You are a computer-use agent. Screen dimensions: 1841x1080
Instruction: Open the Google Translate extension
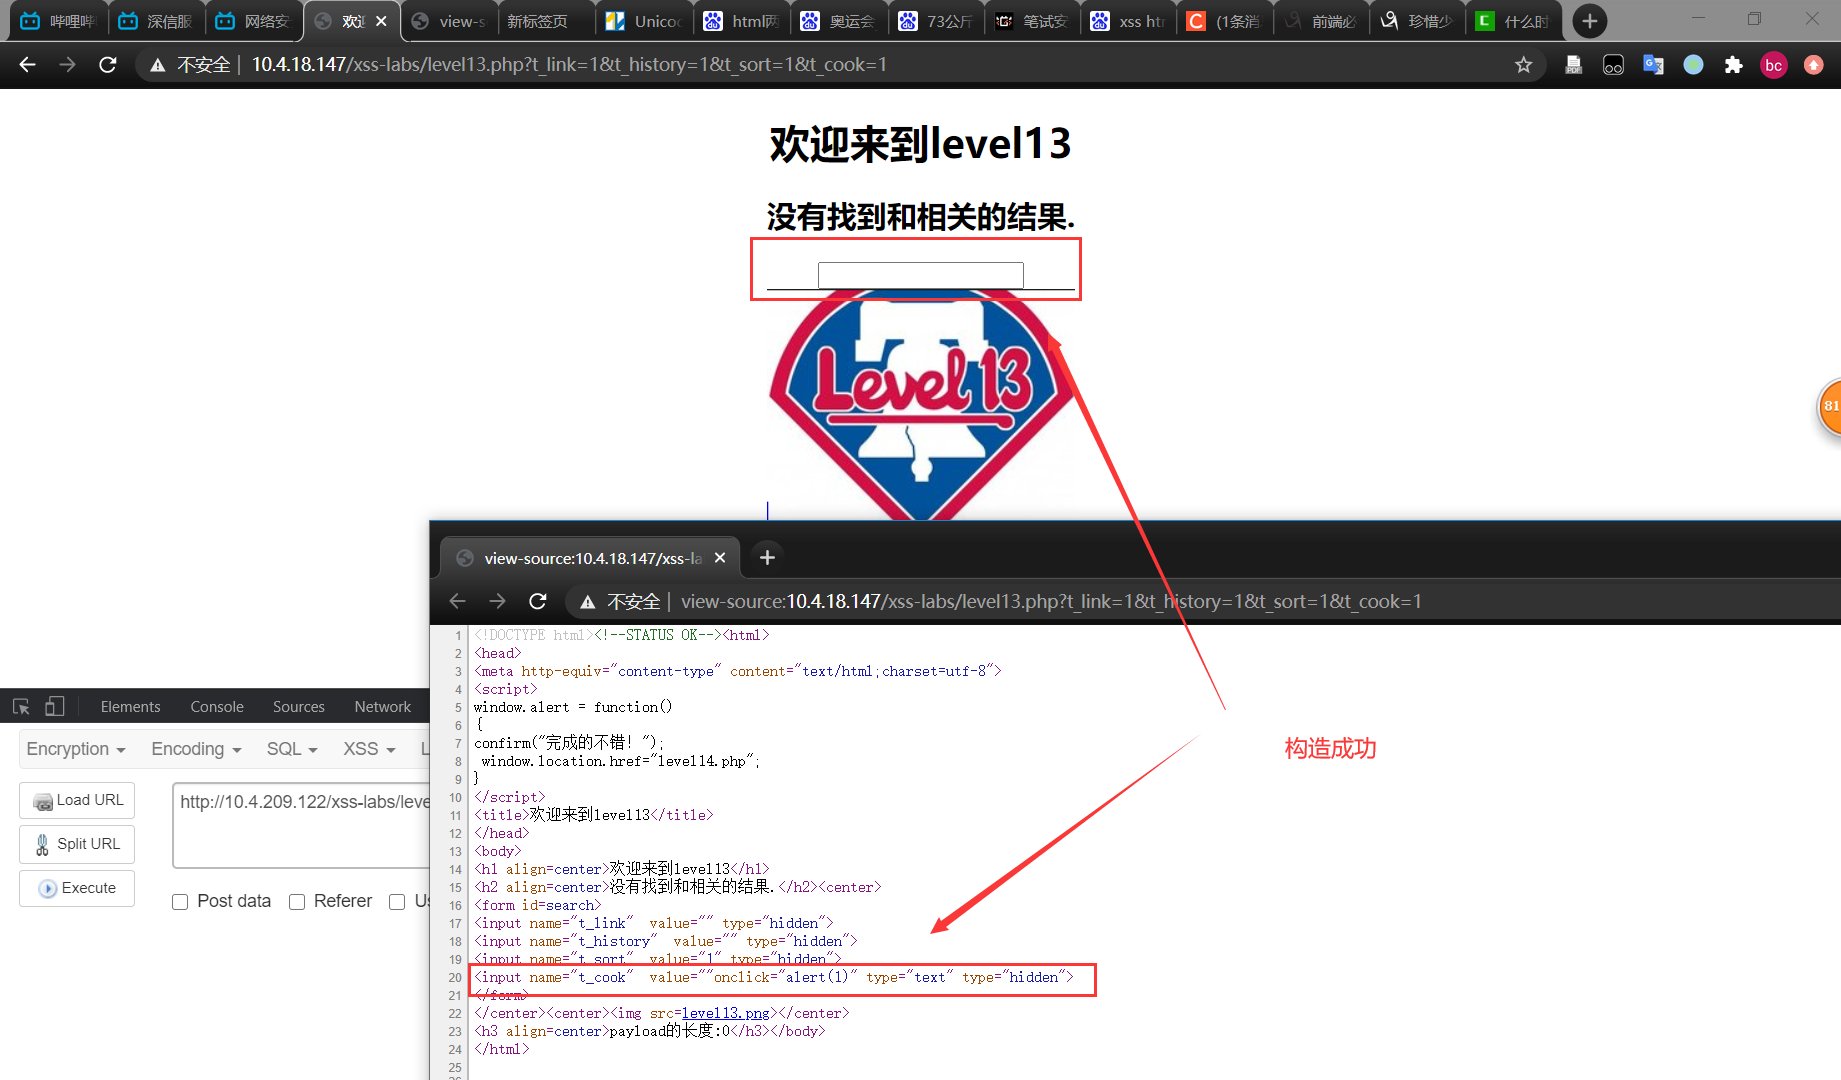[1653, 64]
